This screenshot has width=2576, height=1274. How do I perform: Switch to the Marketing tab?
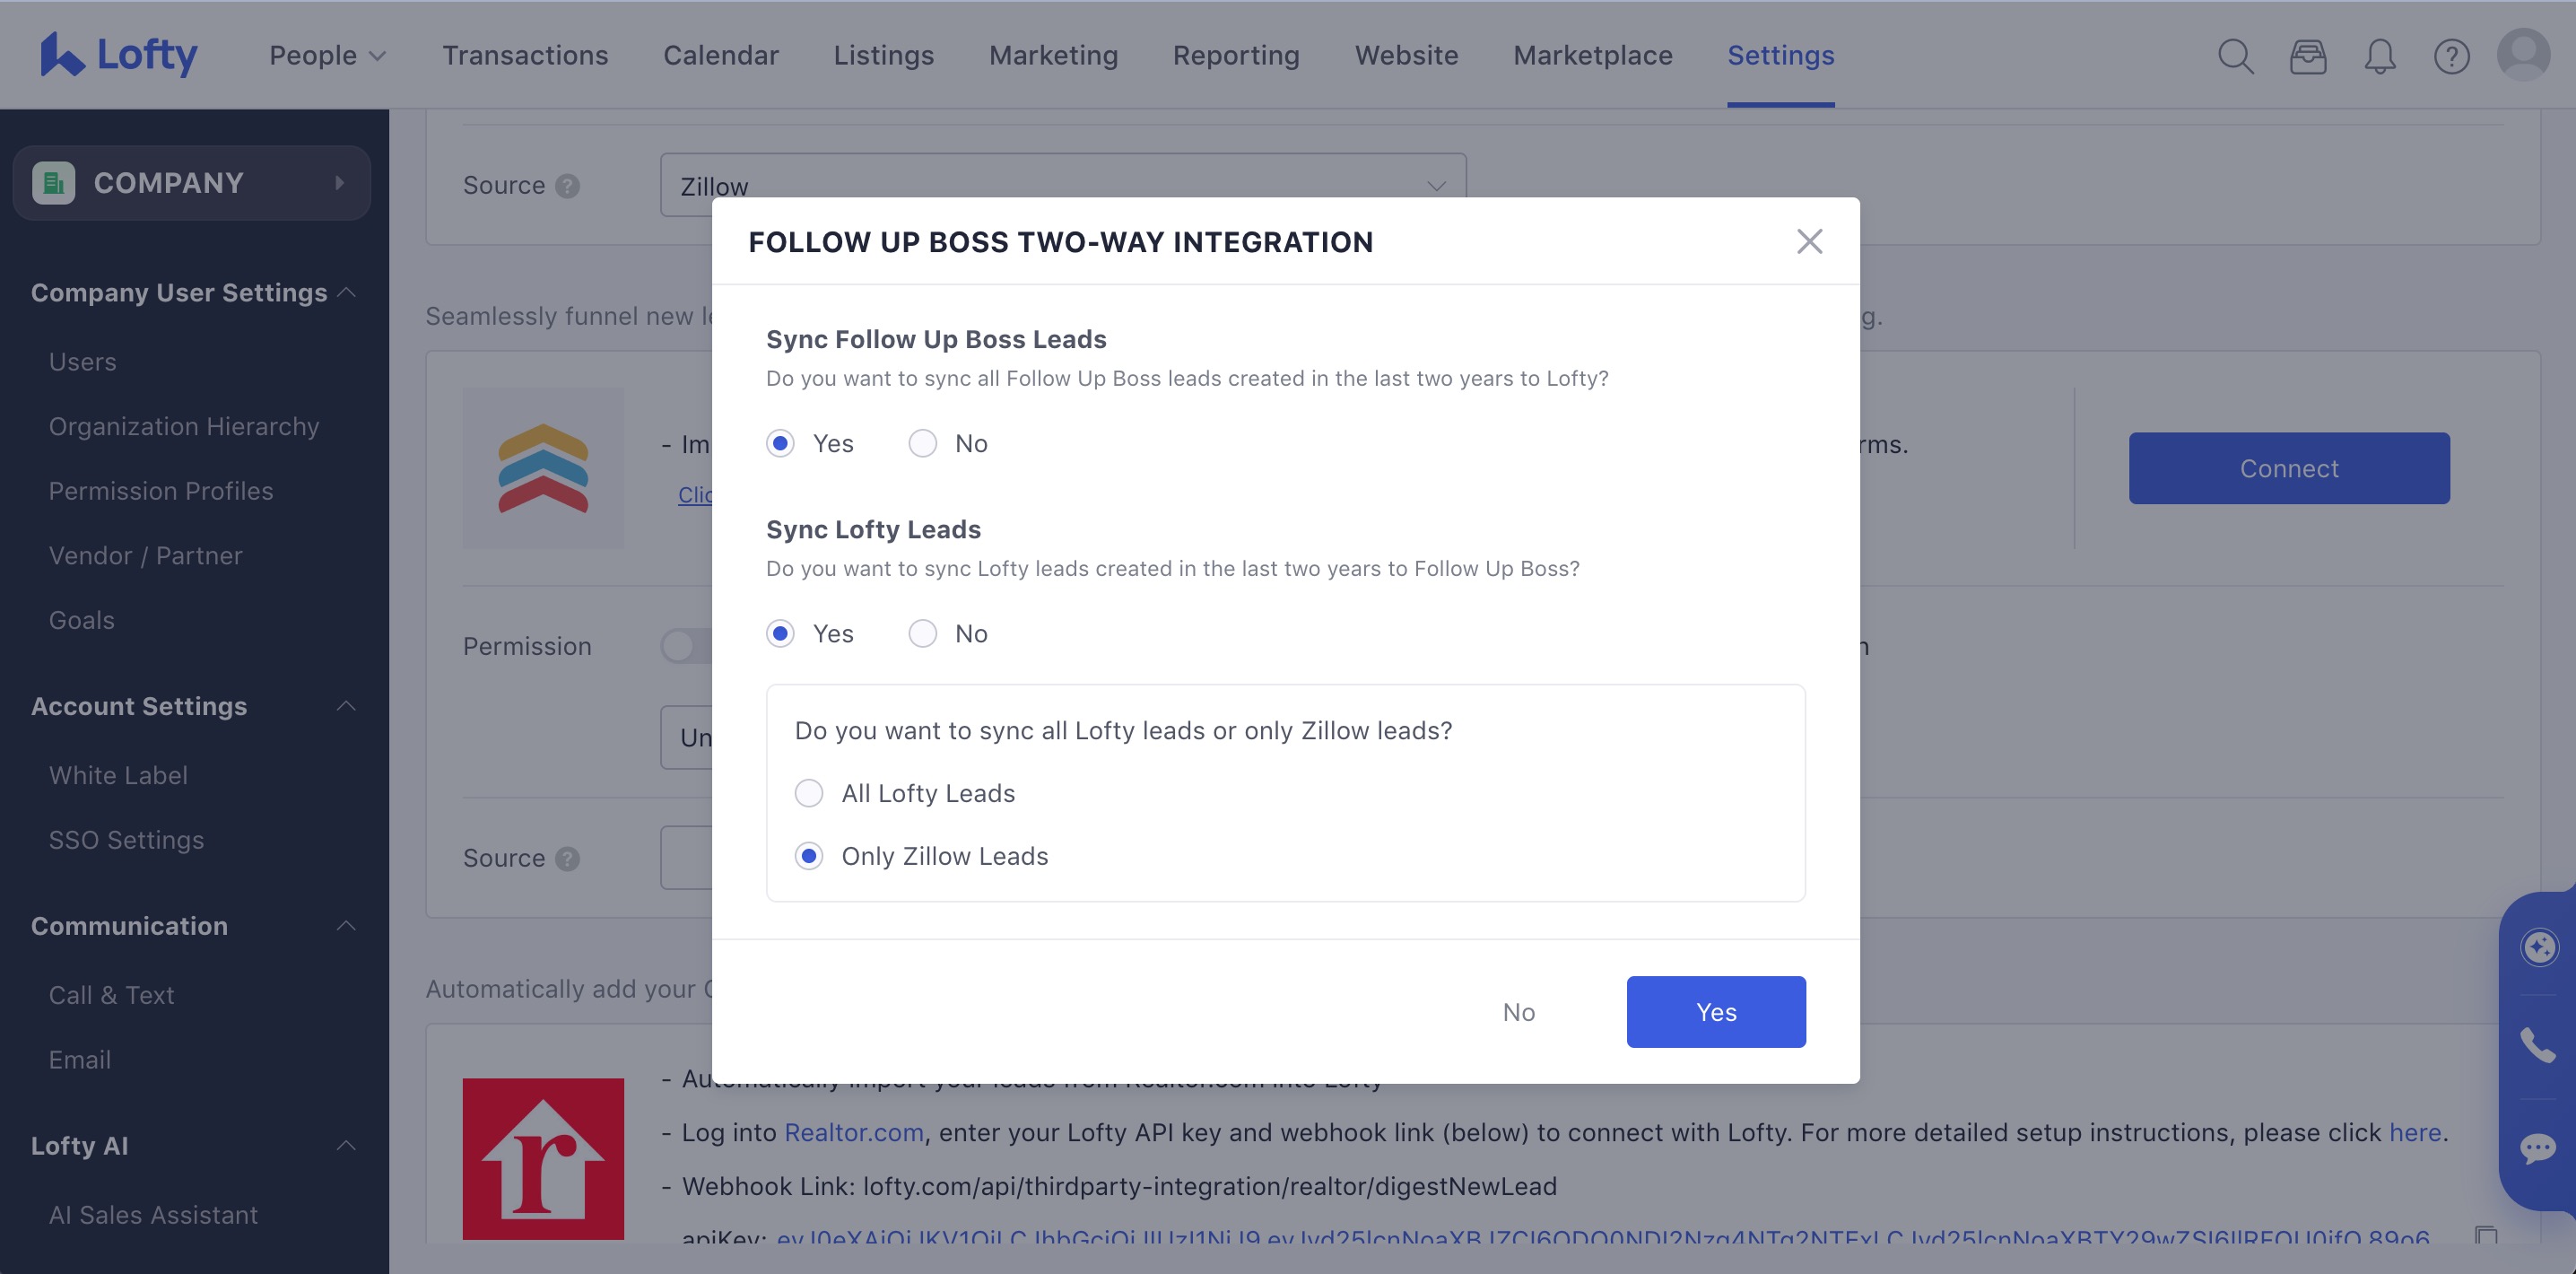point(1053,55)
